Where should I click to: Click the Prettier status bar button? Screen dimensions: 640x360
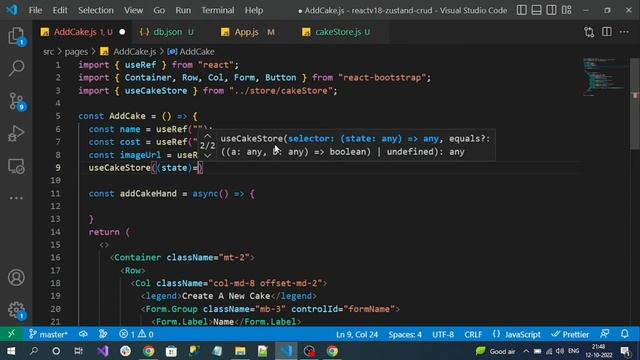(570, 334)
